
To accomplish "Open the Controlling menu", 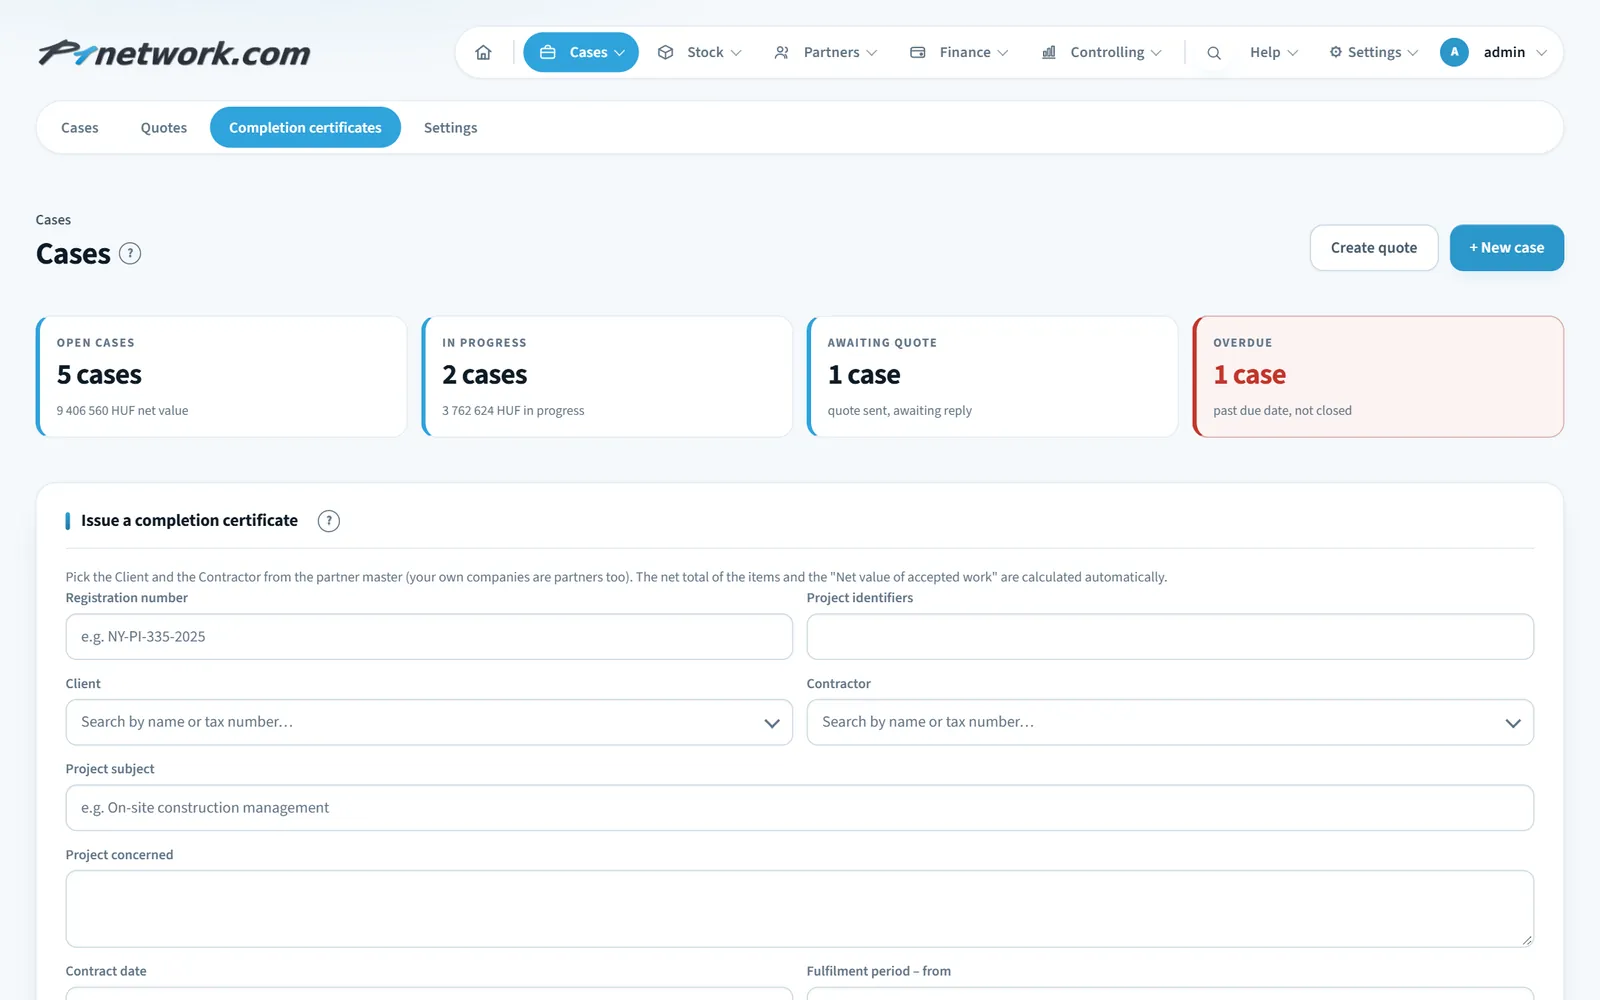I will (1101, 52).
